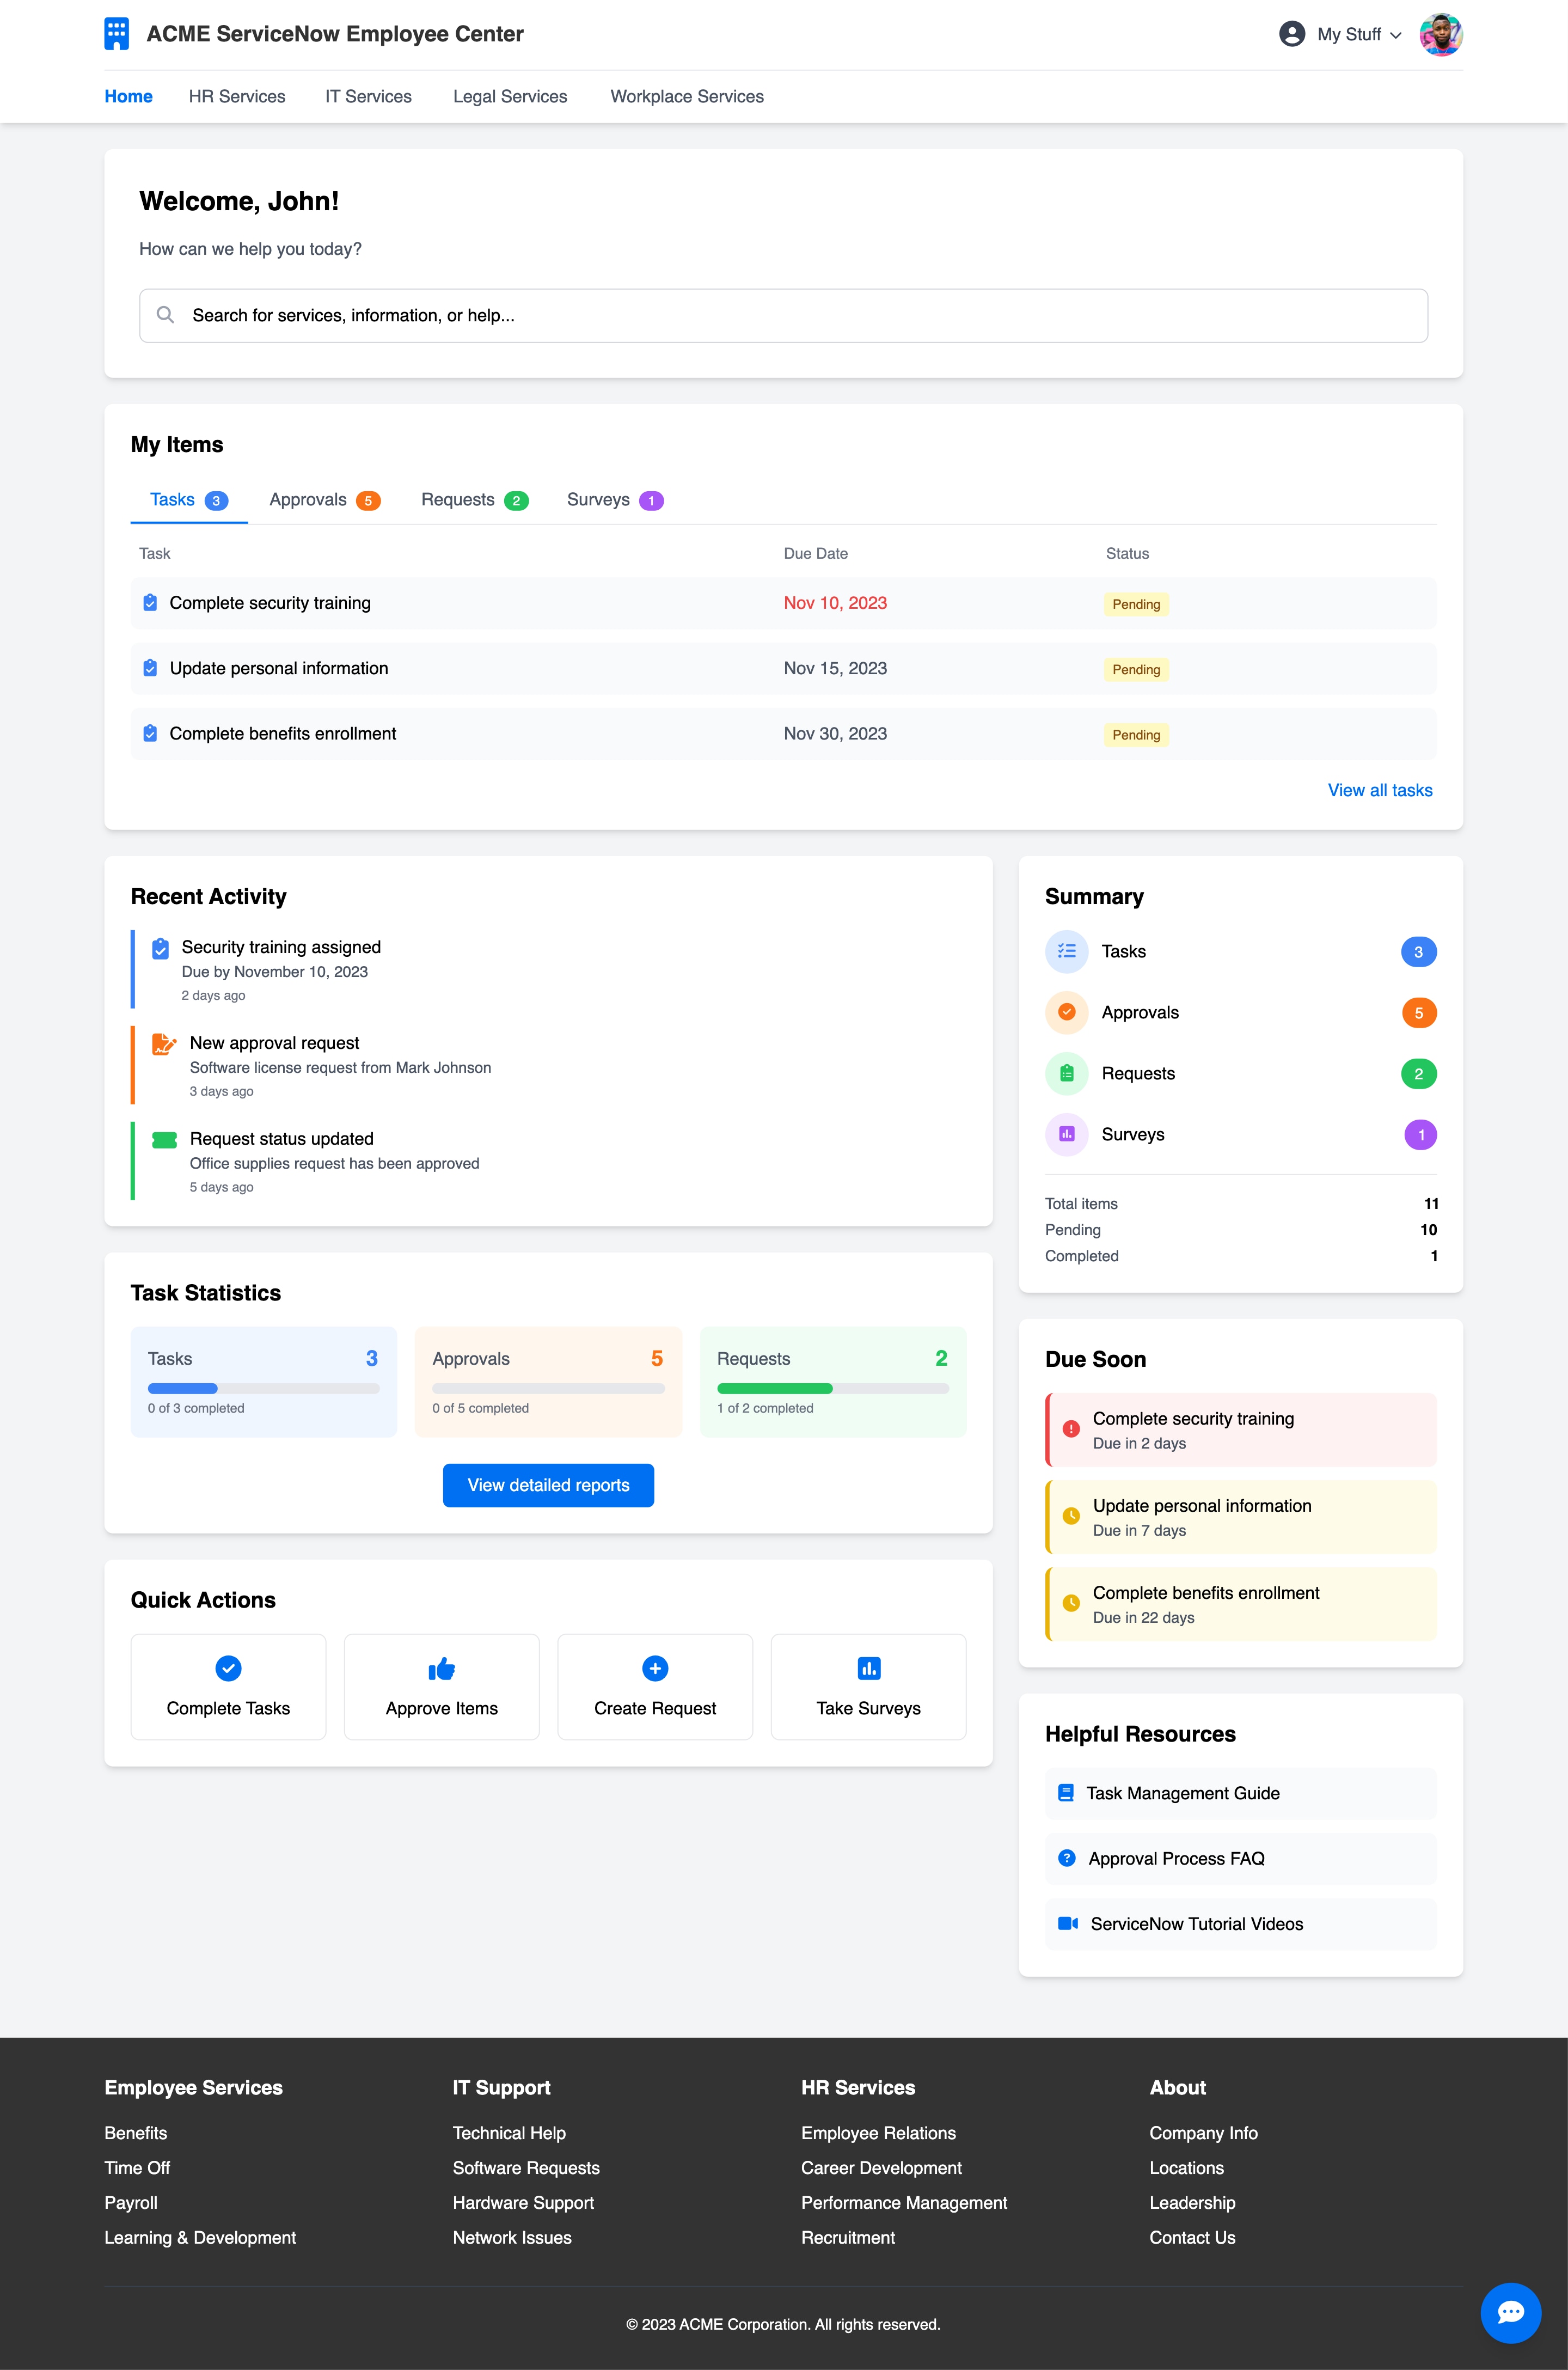
Task: Click the services search field
Action: pos(784,315)
